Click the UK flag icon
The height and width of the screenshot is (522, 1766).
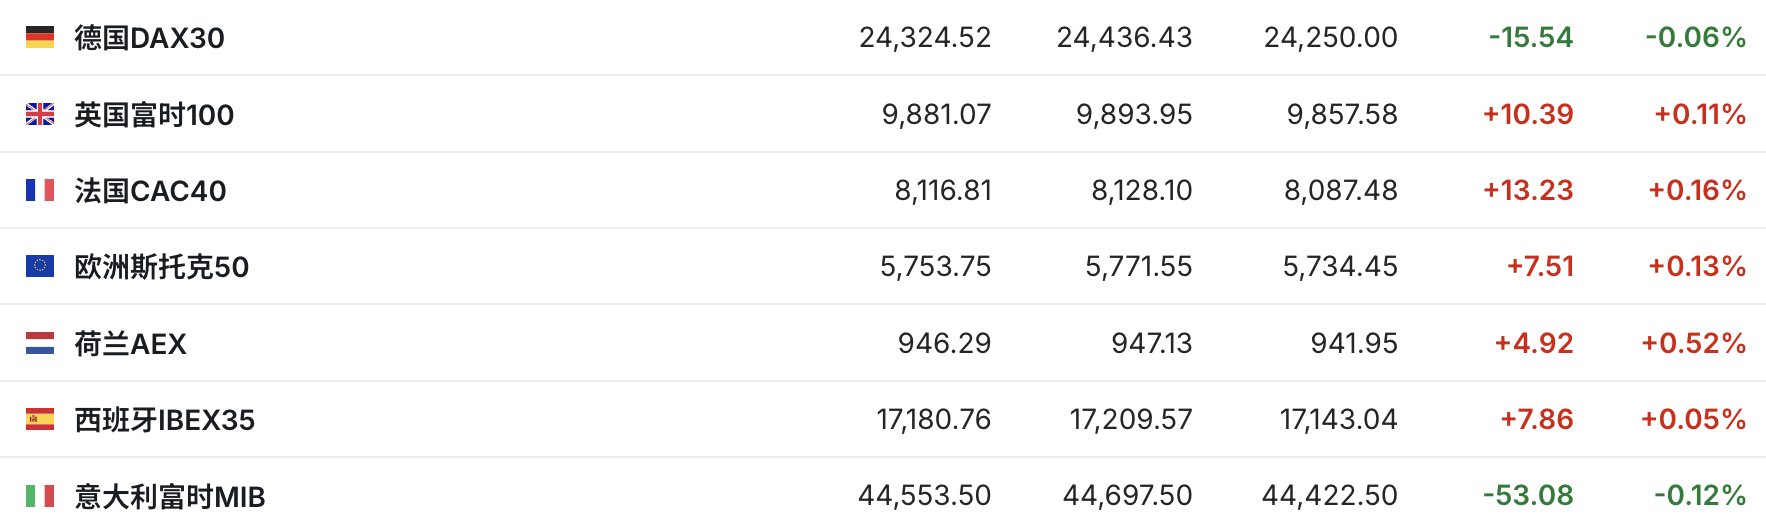[x=40, y=115]
